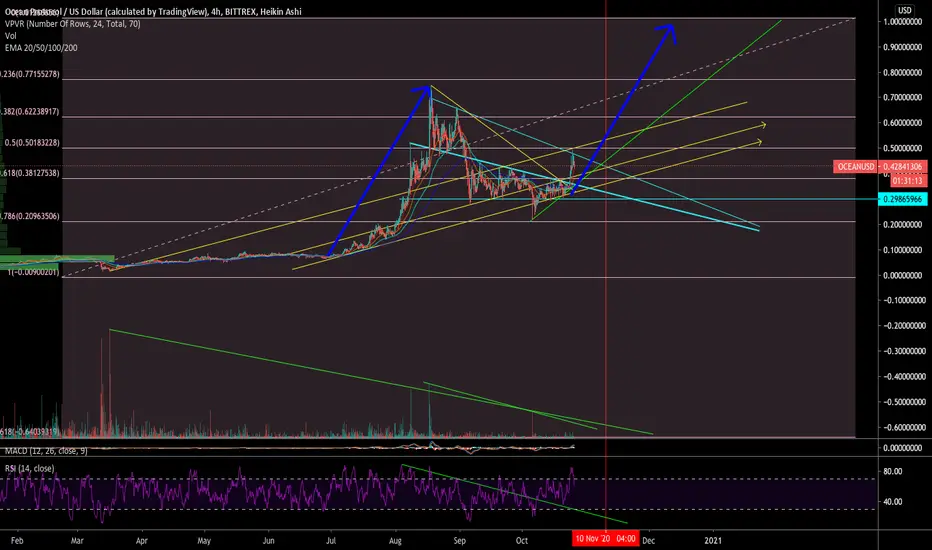
Task: Click Oct on the time axis
Action: pos(522,541)
